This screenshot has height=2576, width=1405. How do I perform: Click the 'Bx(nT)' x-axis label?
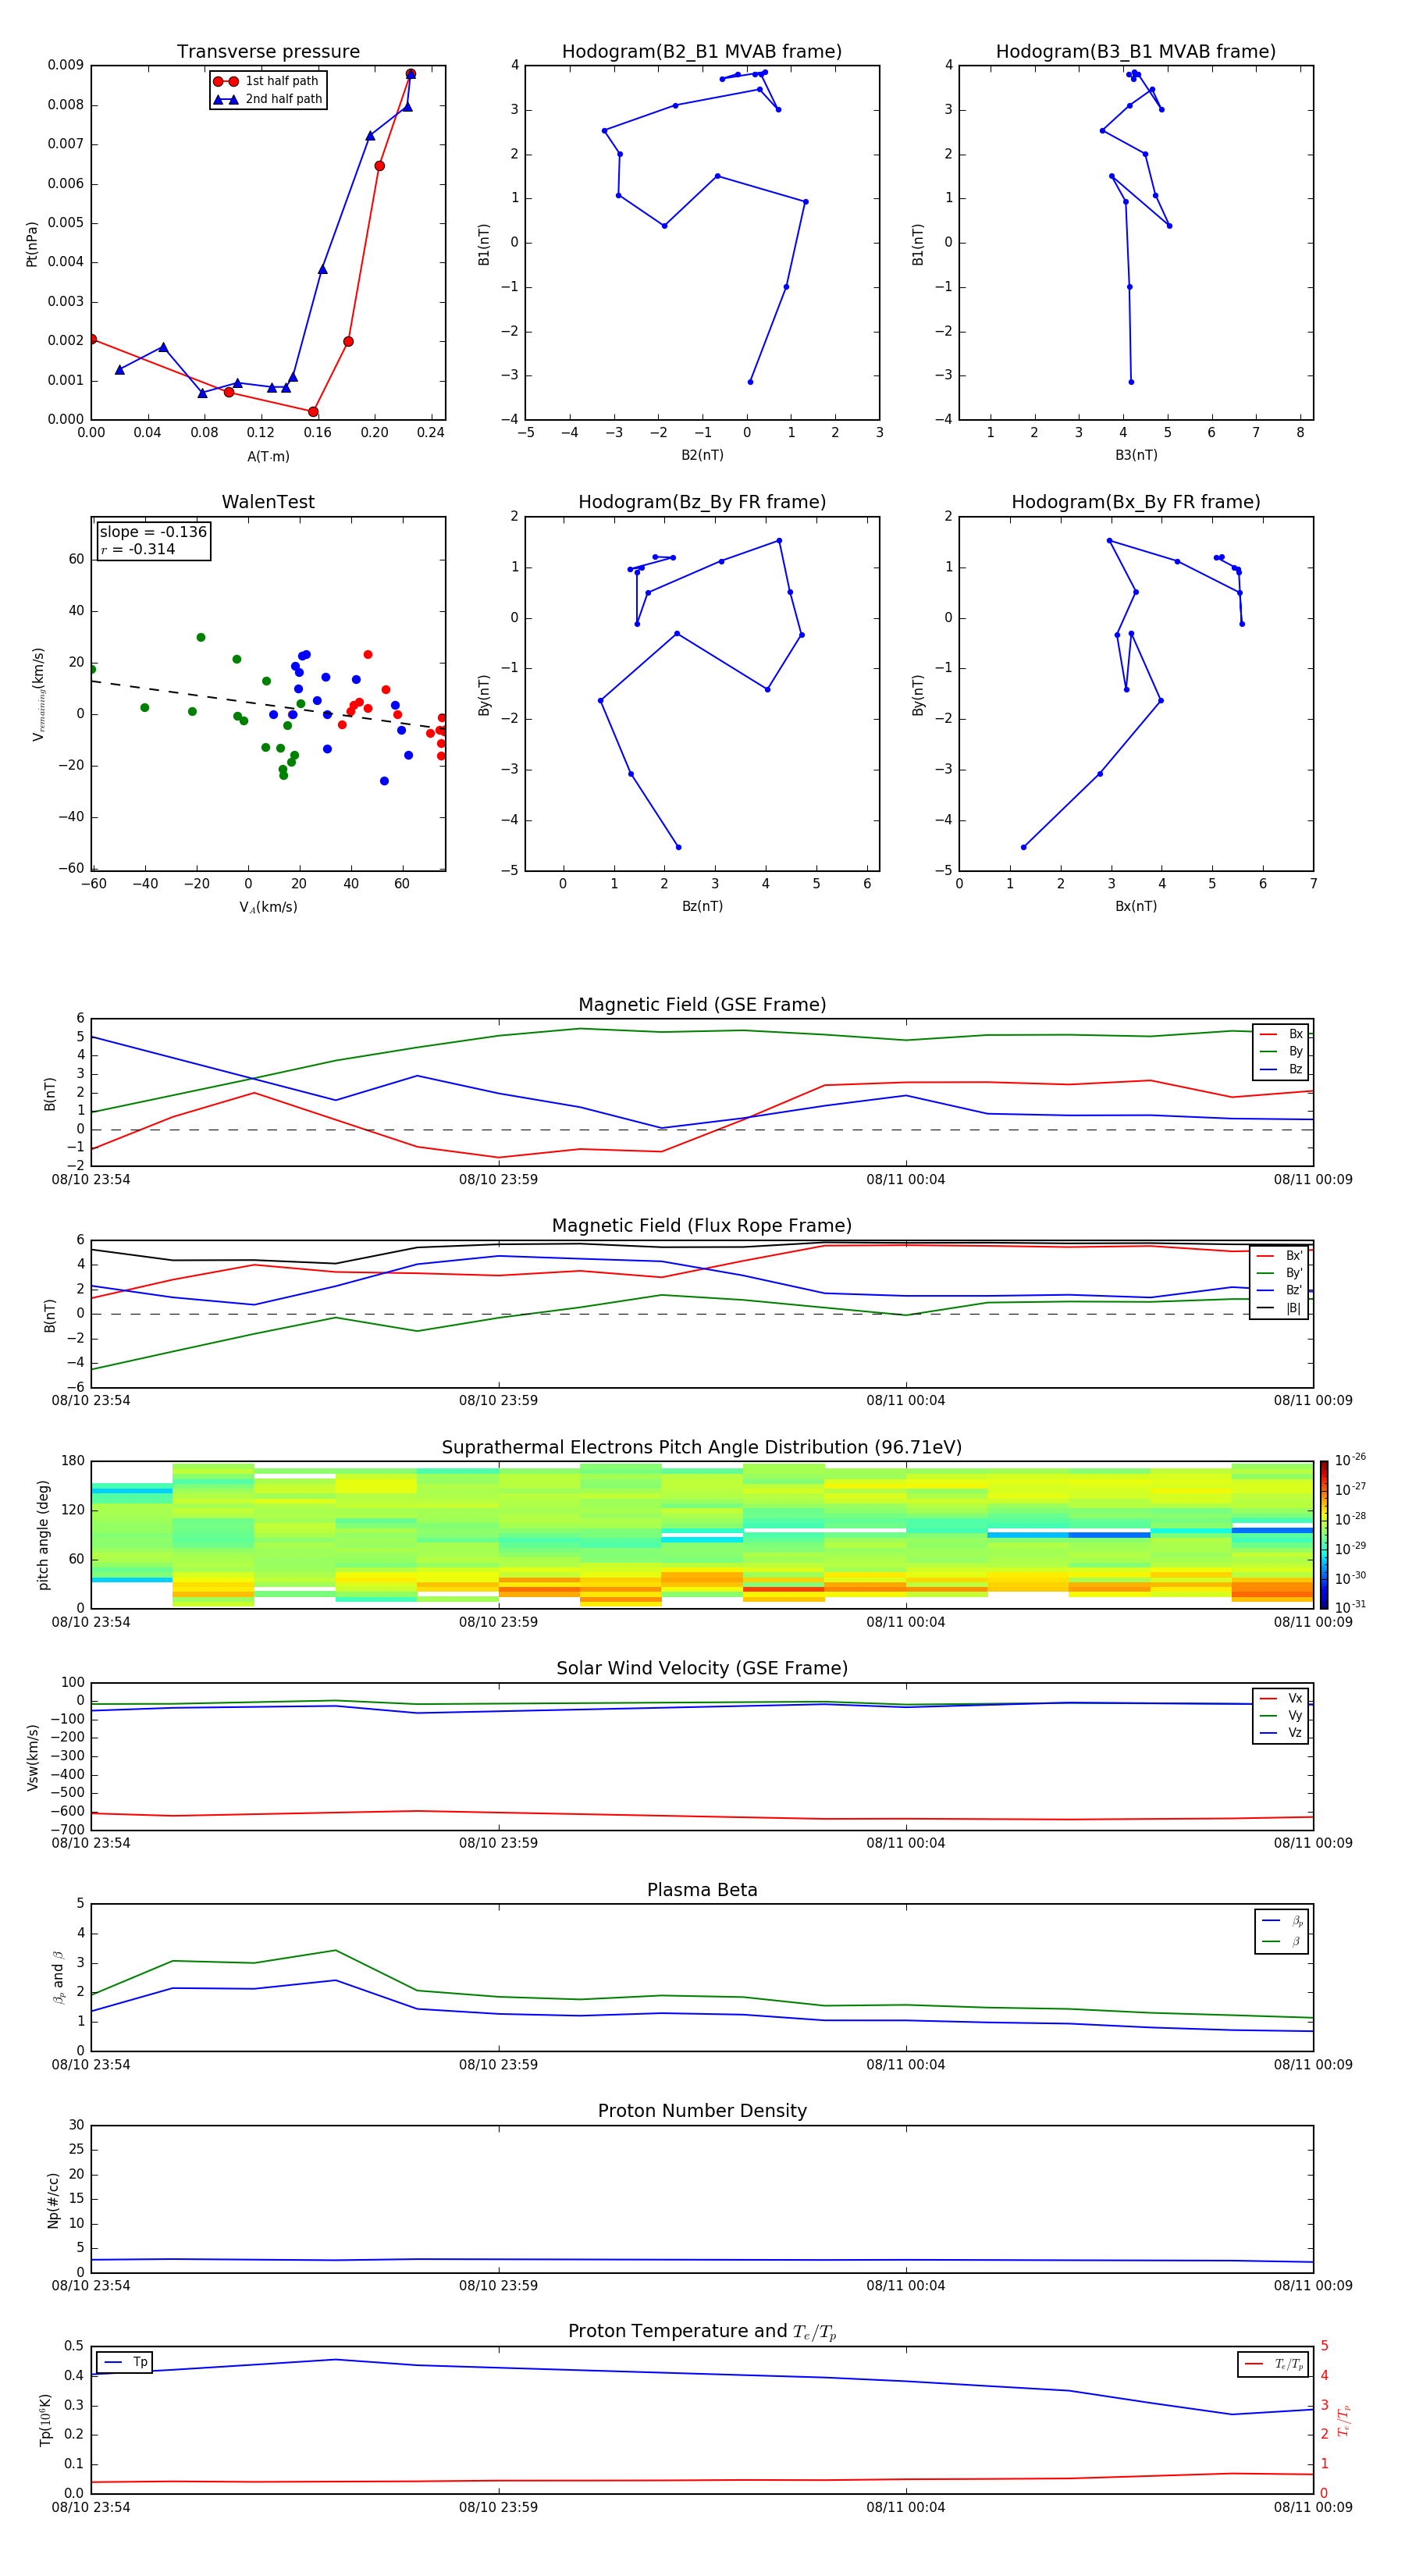(1136, 906)
